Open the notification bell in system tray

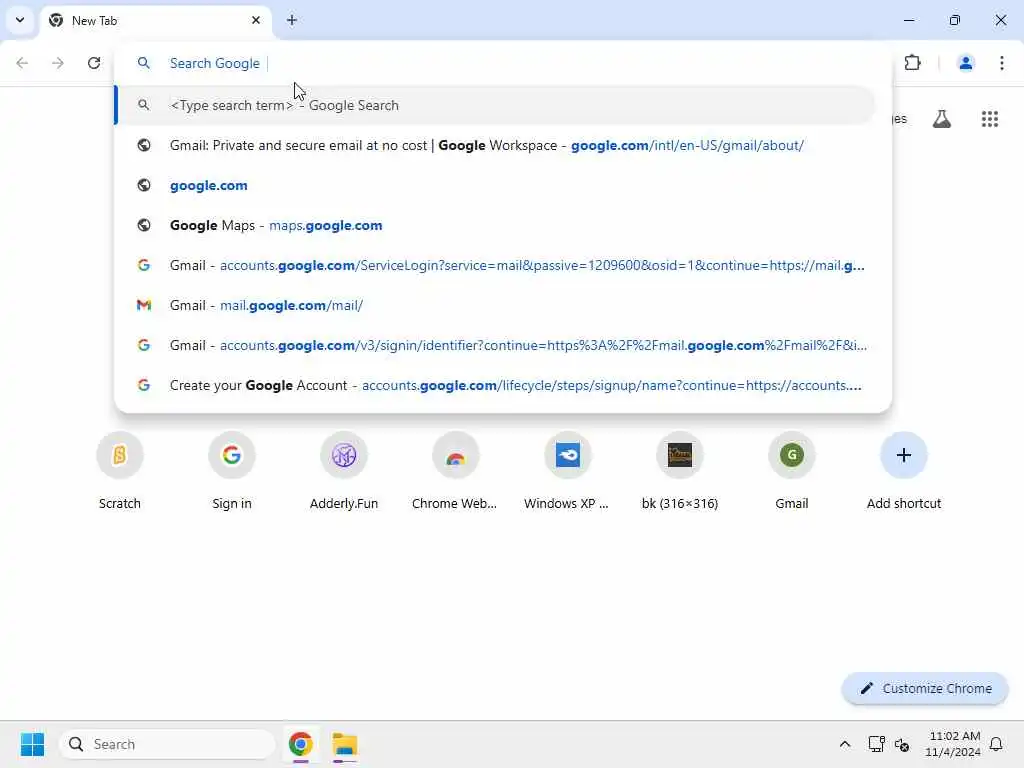click(996, 744)
